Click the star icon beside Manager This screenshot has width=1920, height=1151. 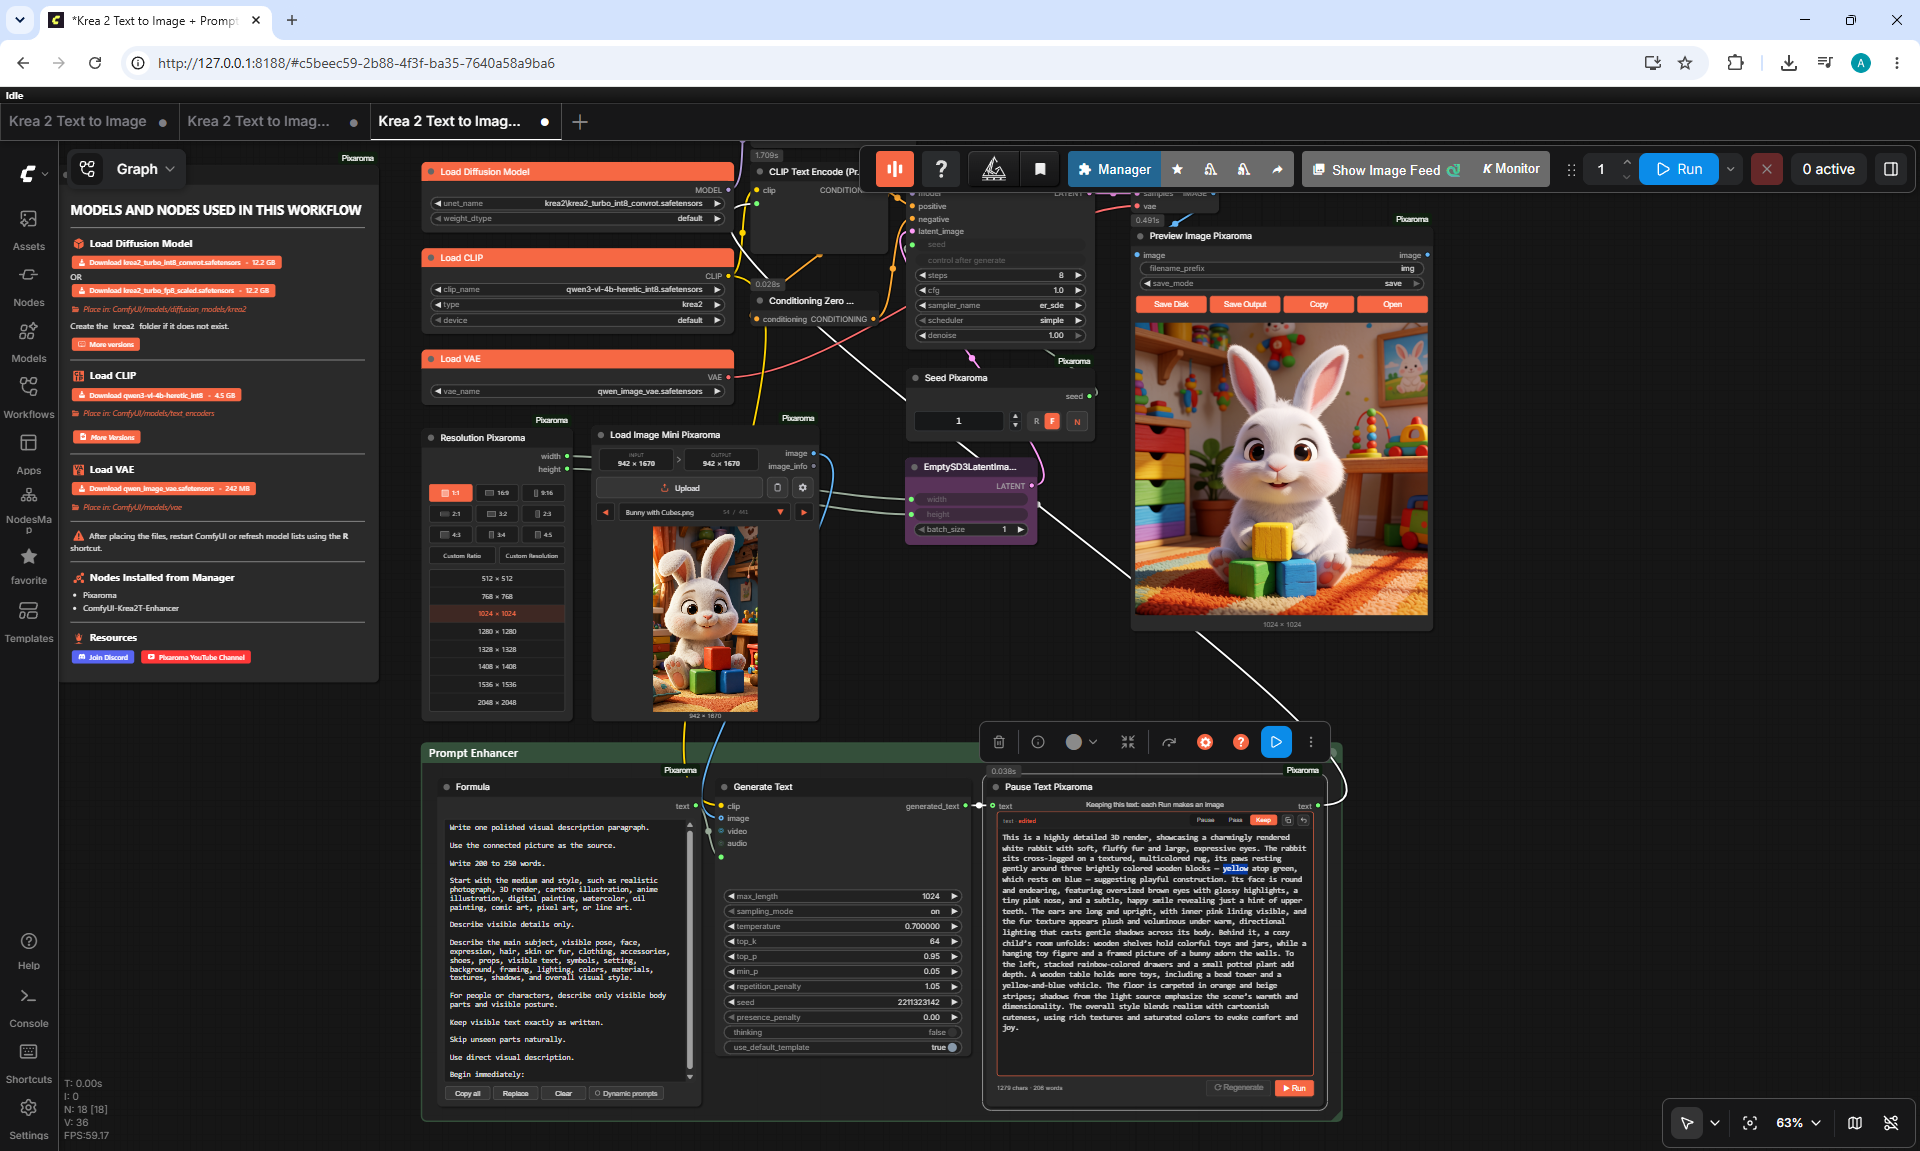(x=1177, y=169)
